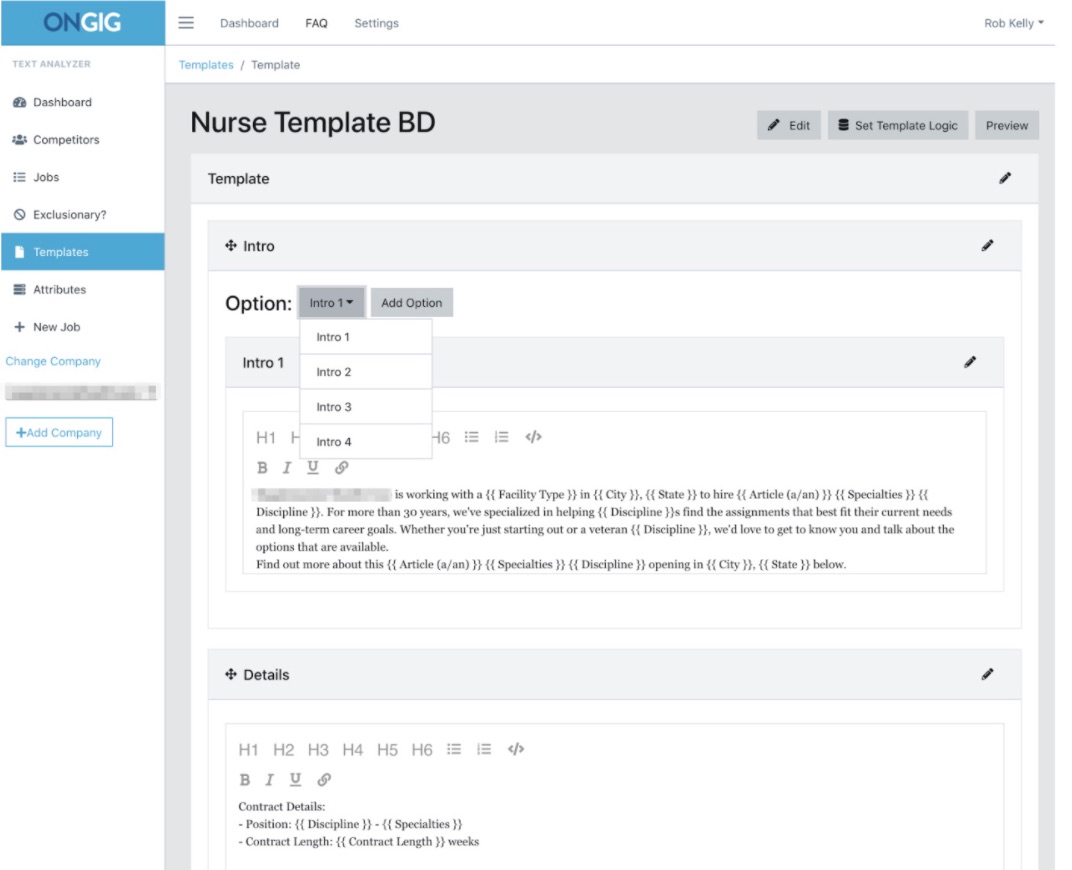Image resolution: width=1072 pixels, height=870 pixels.
Task: Click pencil icon in Template header
Action: pos(1004,178)
